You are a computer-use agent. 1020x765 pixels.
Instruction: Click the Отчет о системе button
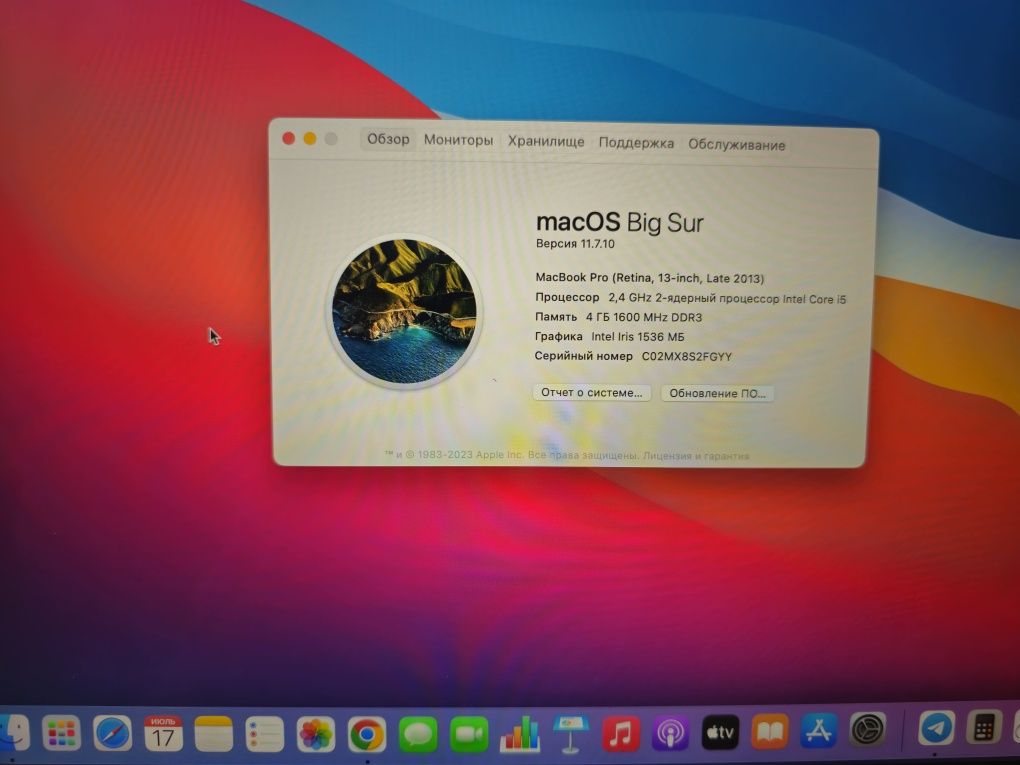[591, 392]
